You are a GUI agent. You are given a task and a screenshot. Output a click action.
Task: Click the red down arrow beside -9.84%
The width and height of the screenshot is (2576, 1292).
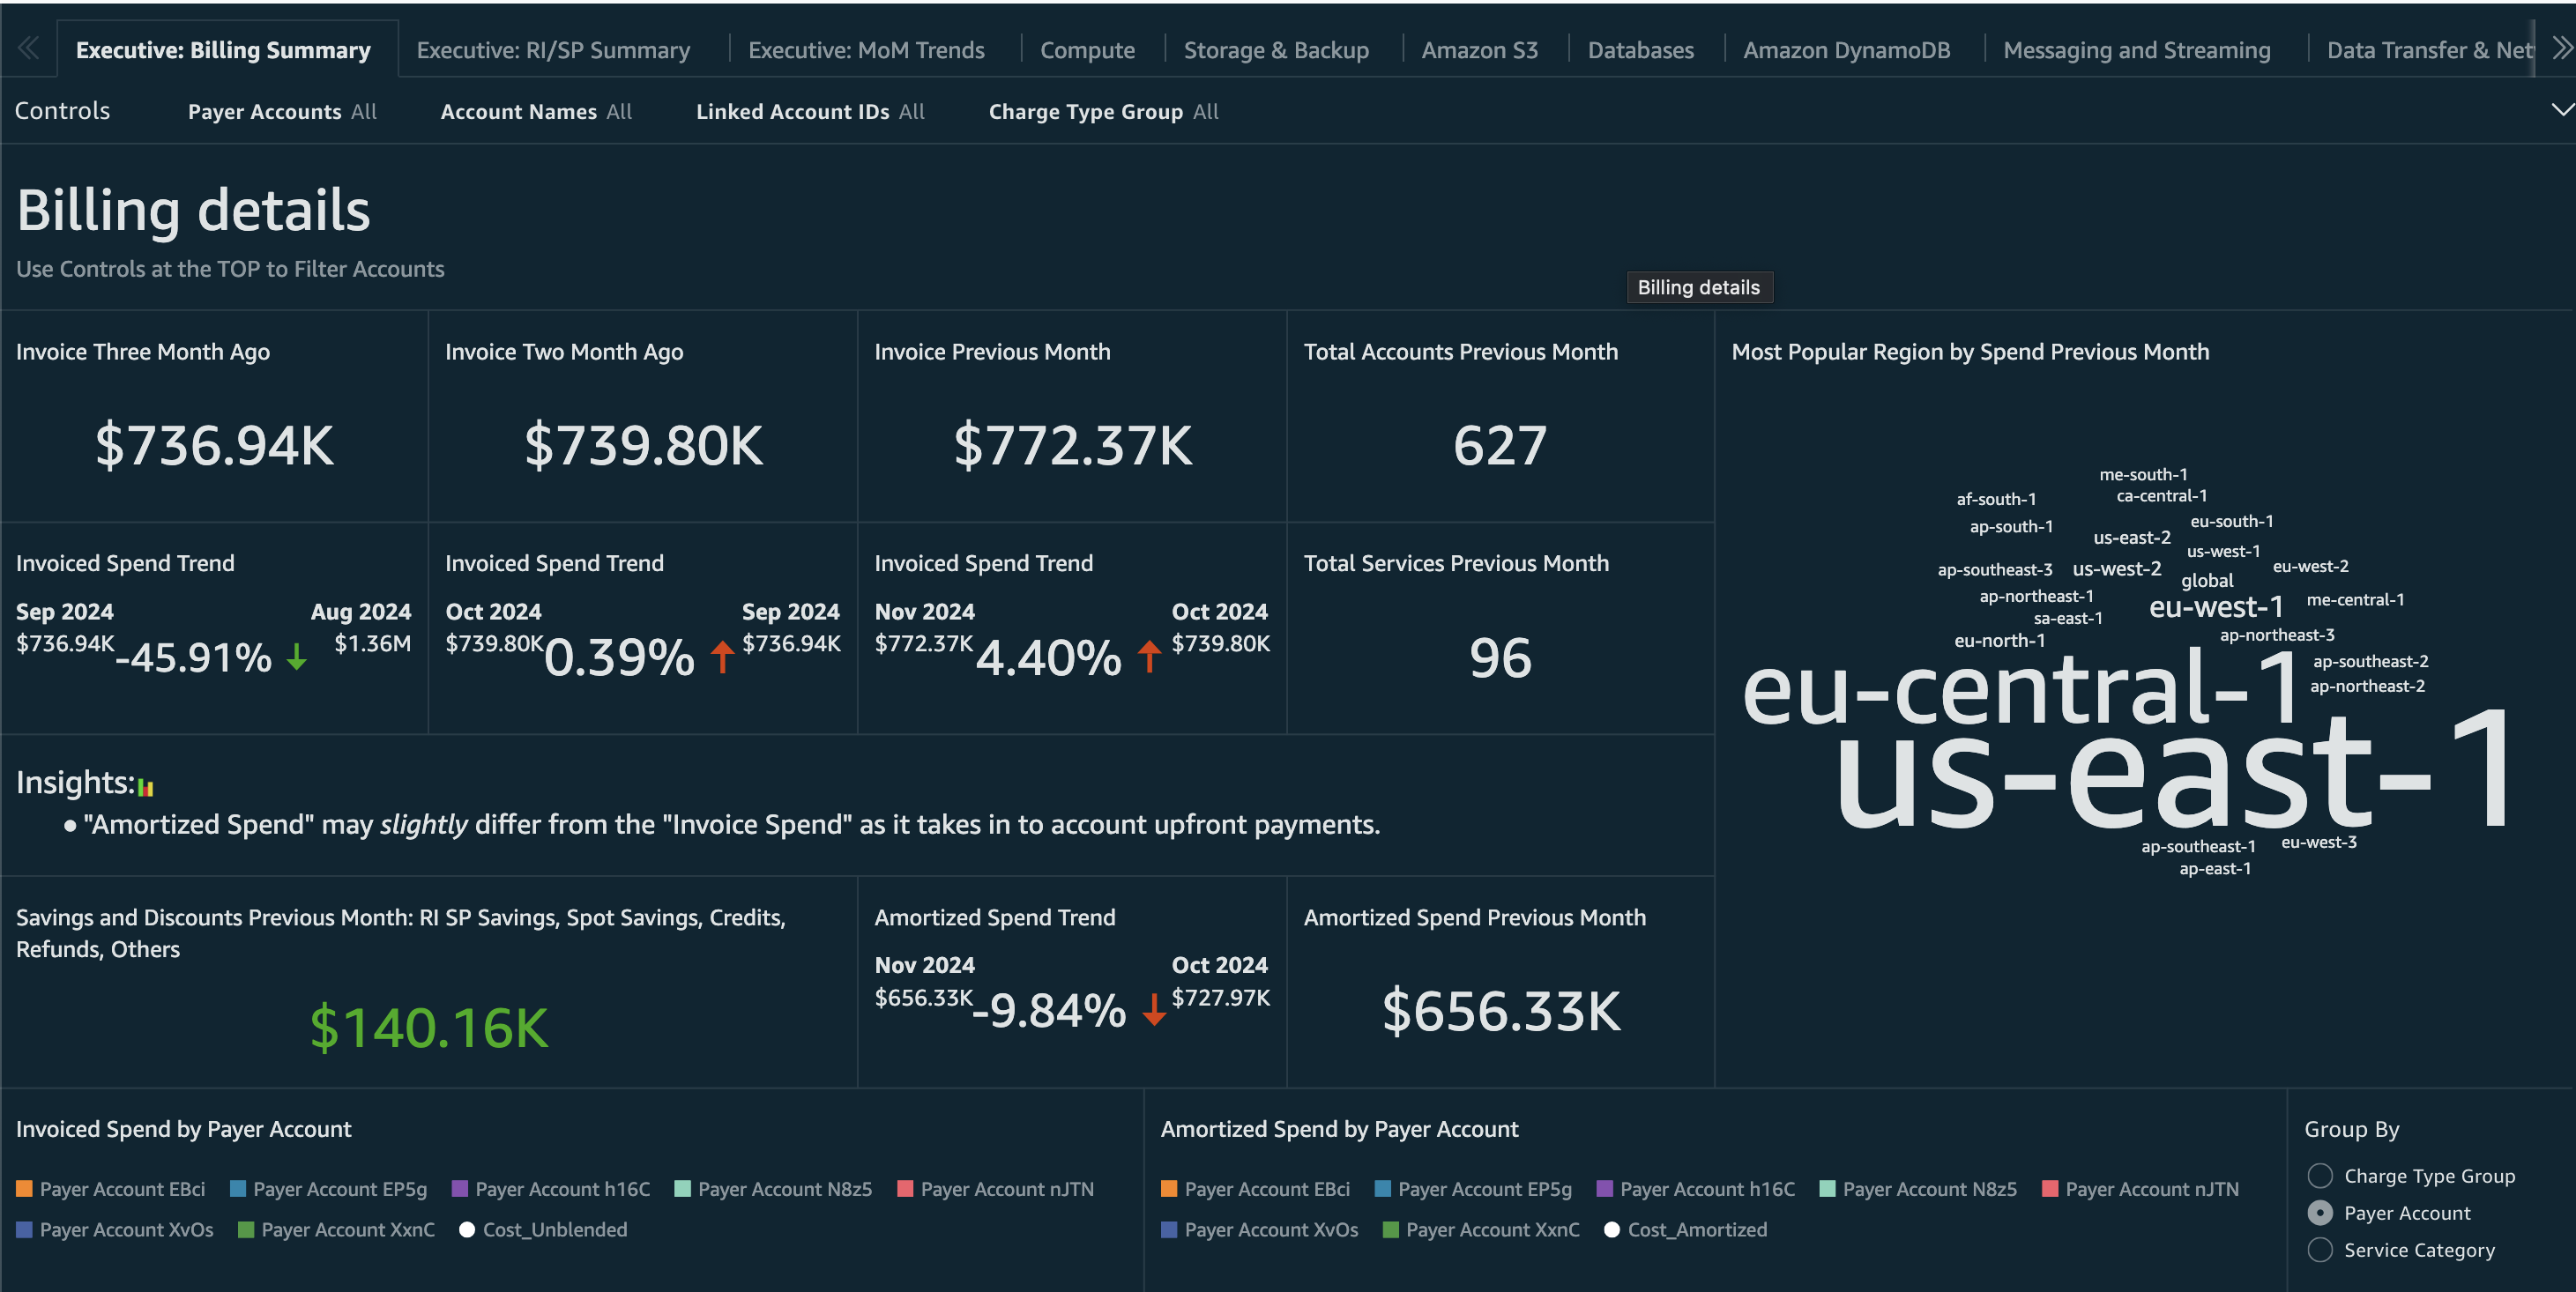[x=1154, y=1011]
